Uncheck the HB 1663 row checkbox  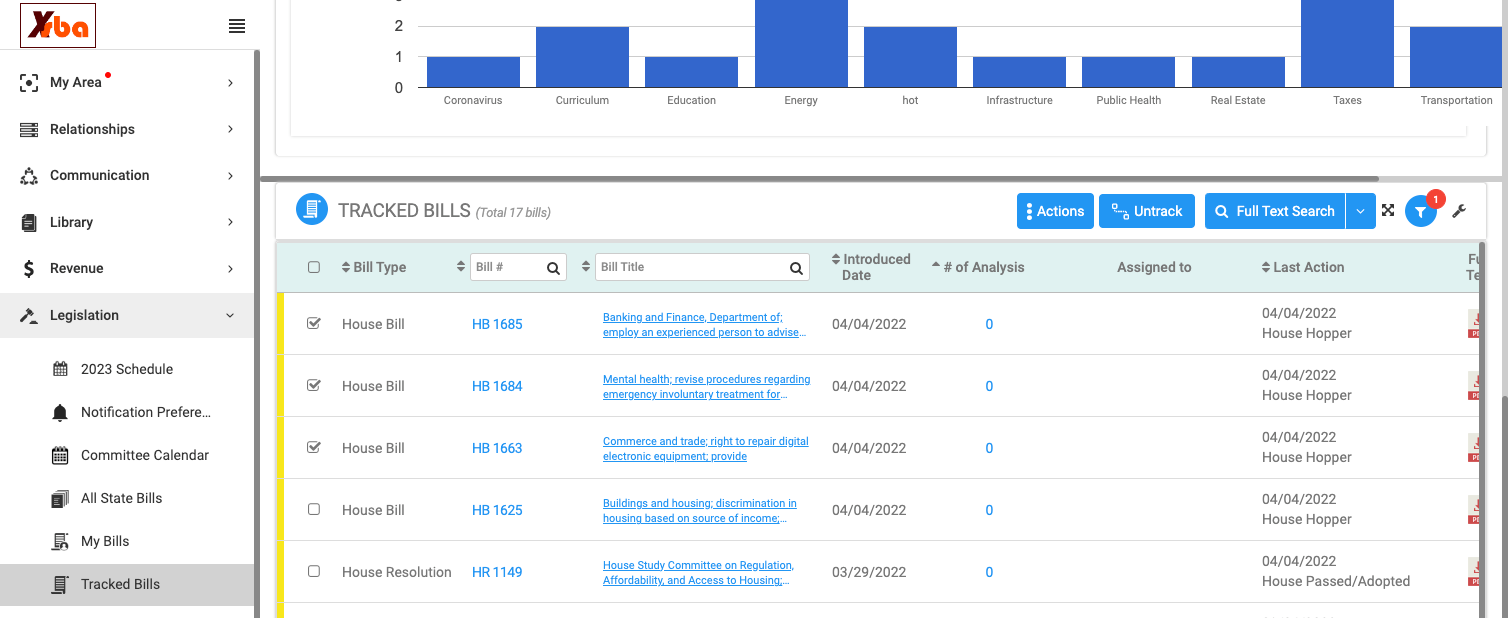pos(314,447)
